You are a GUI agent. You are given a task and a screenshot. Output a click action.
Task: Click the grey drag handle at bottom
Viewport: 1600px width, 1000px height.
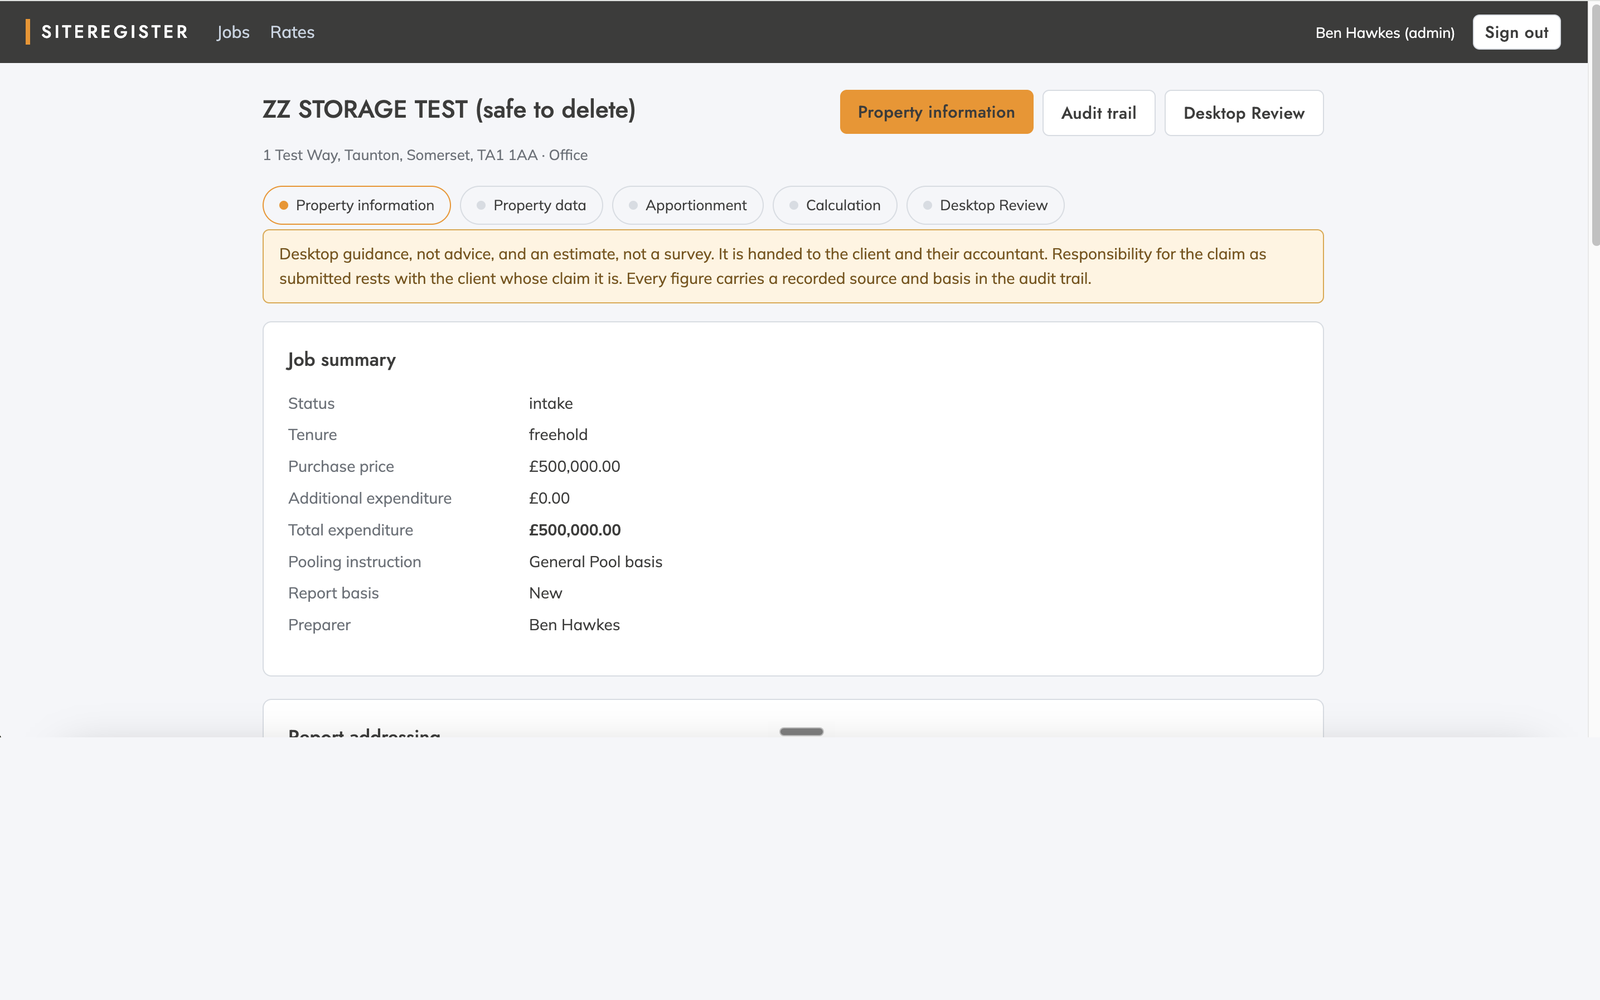(802, 732)
